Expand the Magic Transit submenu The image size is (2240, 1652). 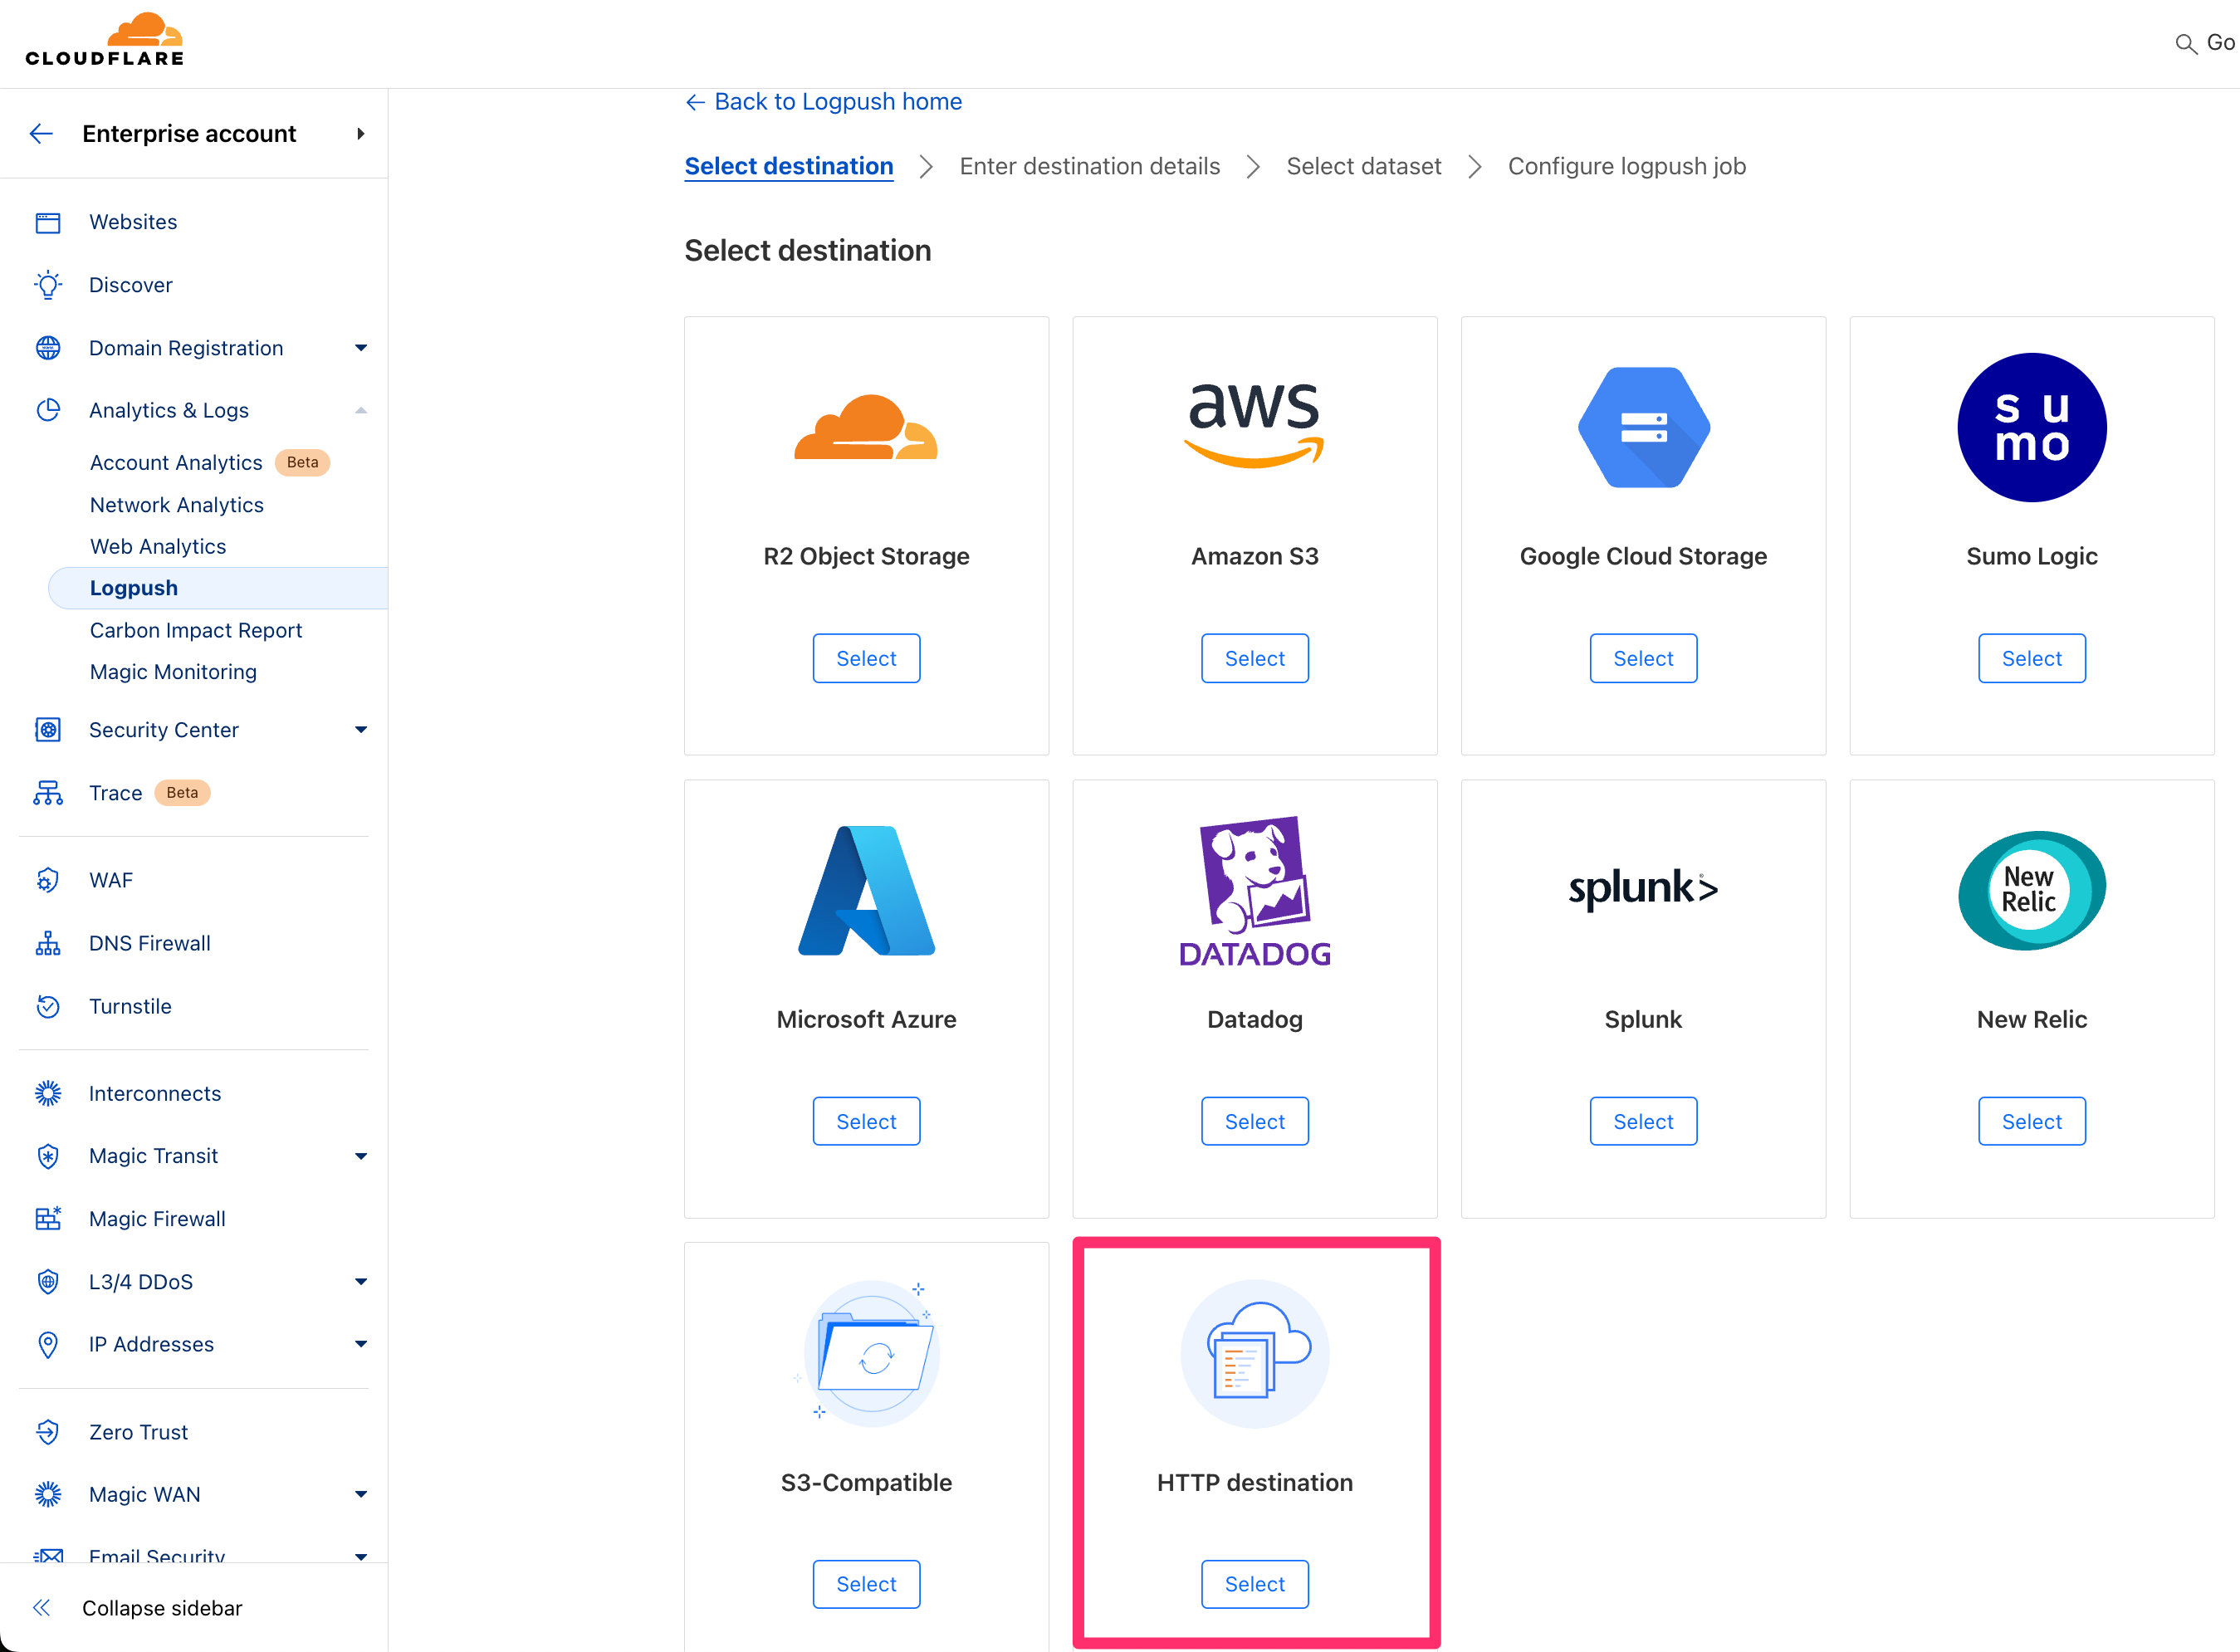[361, 1156]
